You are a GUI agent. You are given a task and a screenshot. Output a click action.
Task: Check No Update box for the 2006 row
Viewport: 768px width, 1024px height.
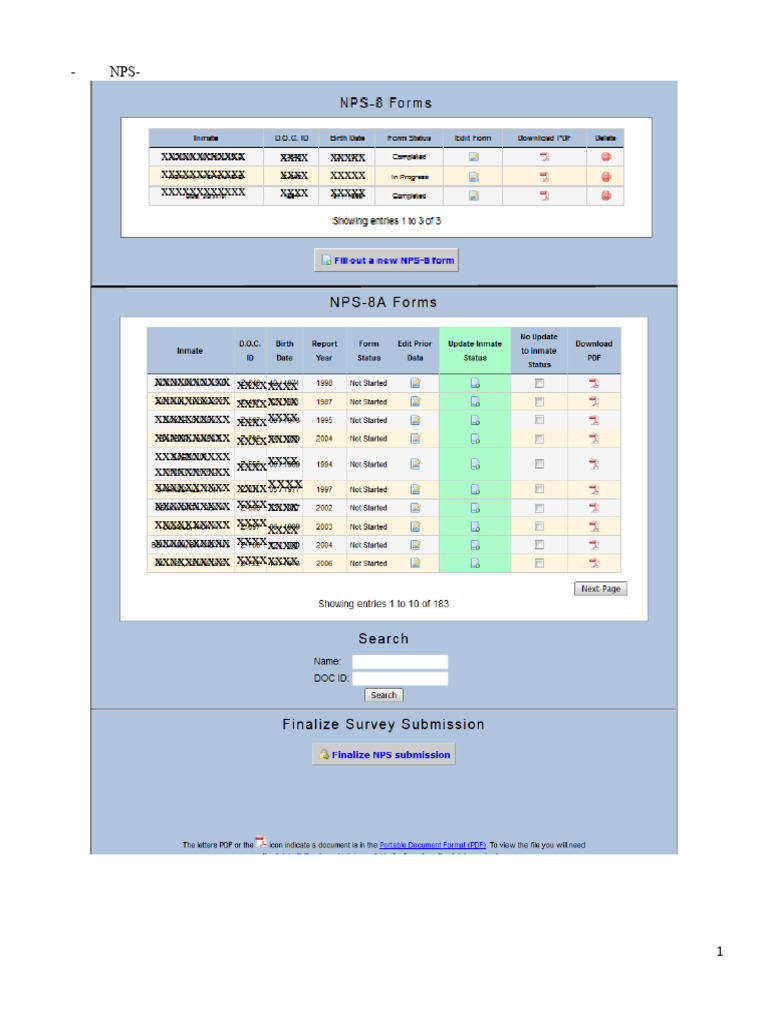point(539,563)
